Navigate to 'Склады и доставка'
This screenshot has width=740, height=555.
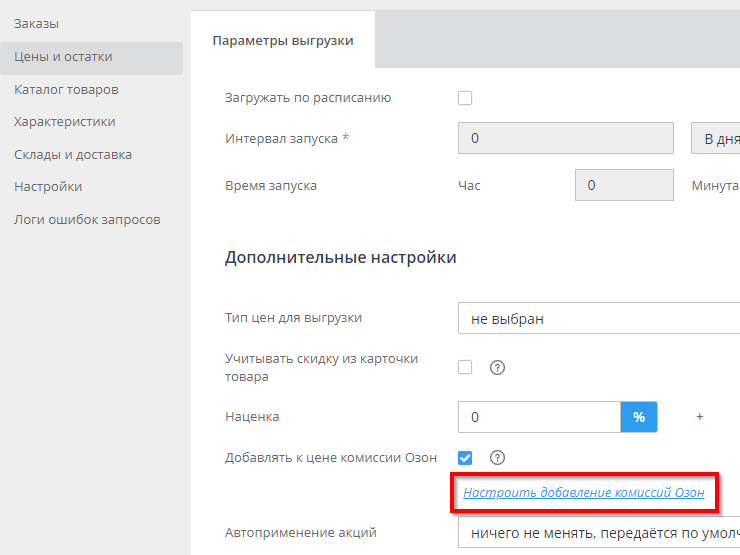tap(73, 155)
